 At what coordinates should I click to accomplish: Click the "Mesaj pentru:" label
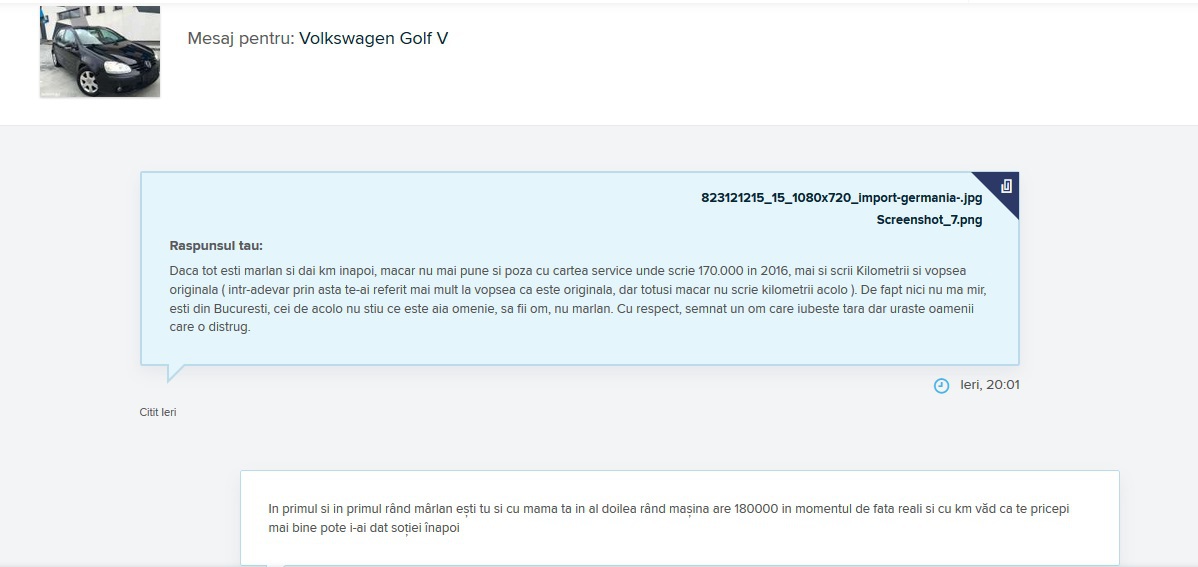click(x=240, y=39)
